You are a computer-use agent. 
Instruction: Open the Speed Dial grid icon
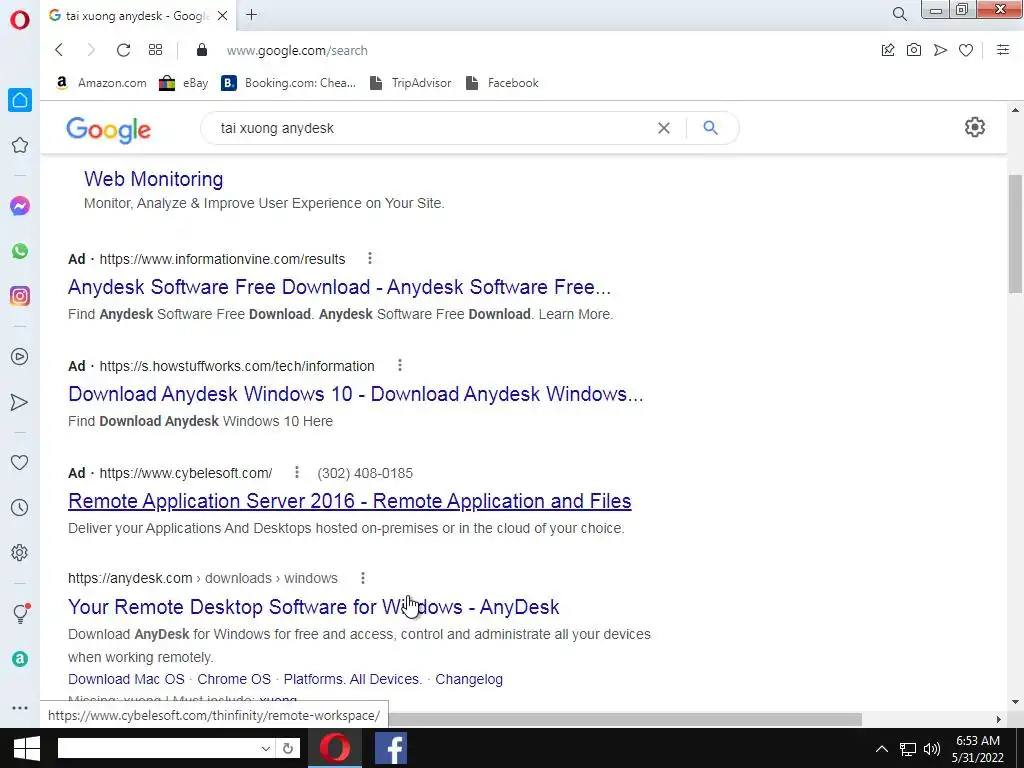pyautogui.click(x=155, y=50)
